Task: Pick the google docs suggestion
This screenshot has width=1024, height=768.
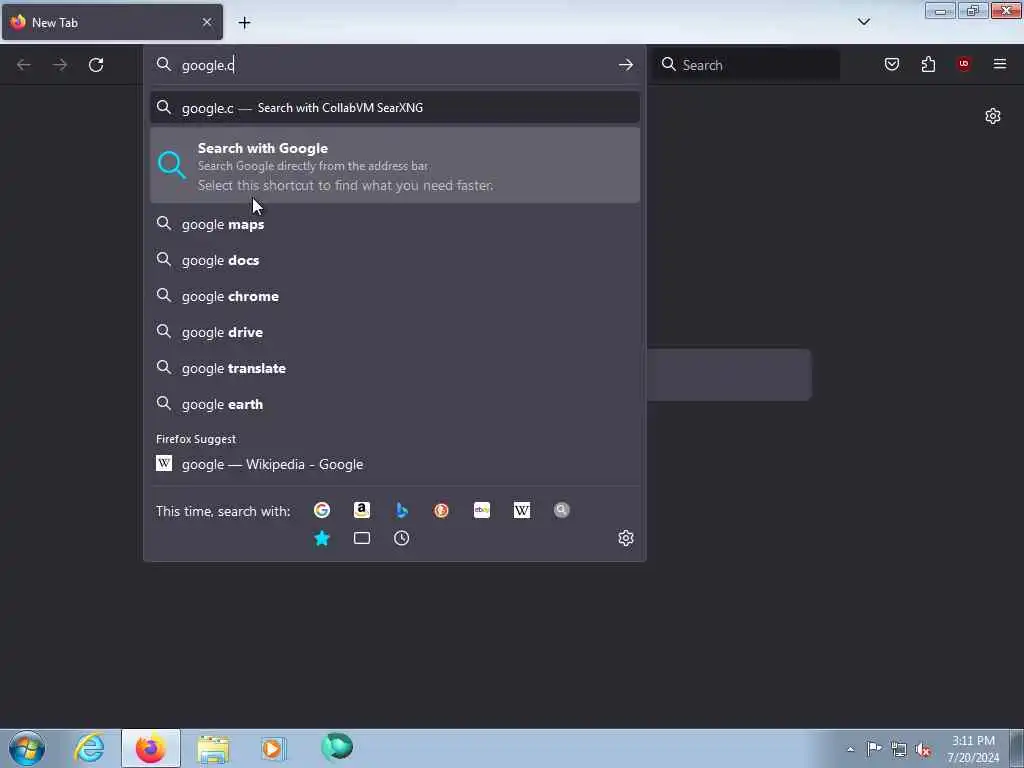Action: click(x=395, y=260)
